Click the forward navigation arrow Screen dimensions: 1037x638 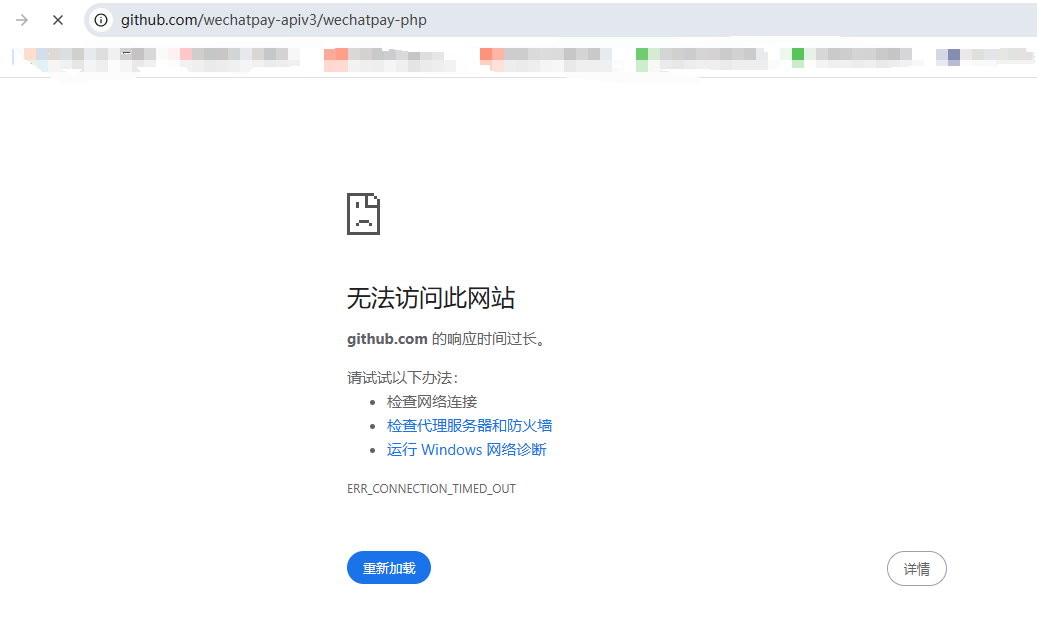point(22,20)
